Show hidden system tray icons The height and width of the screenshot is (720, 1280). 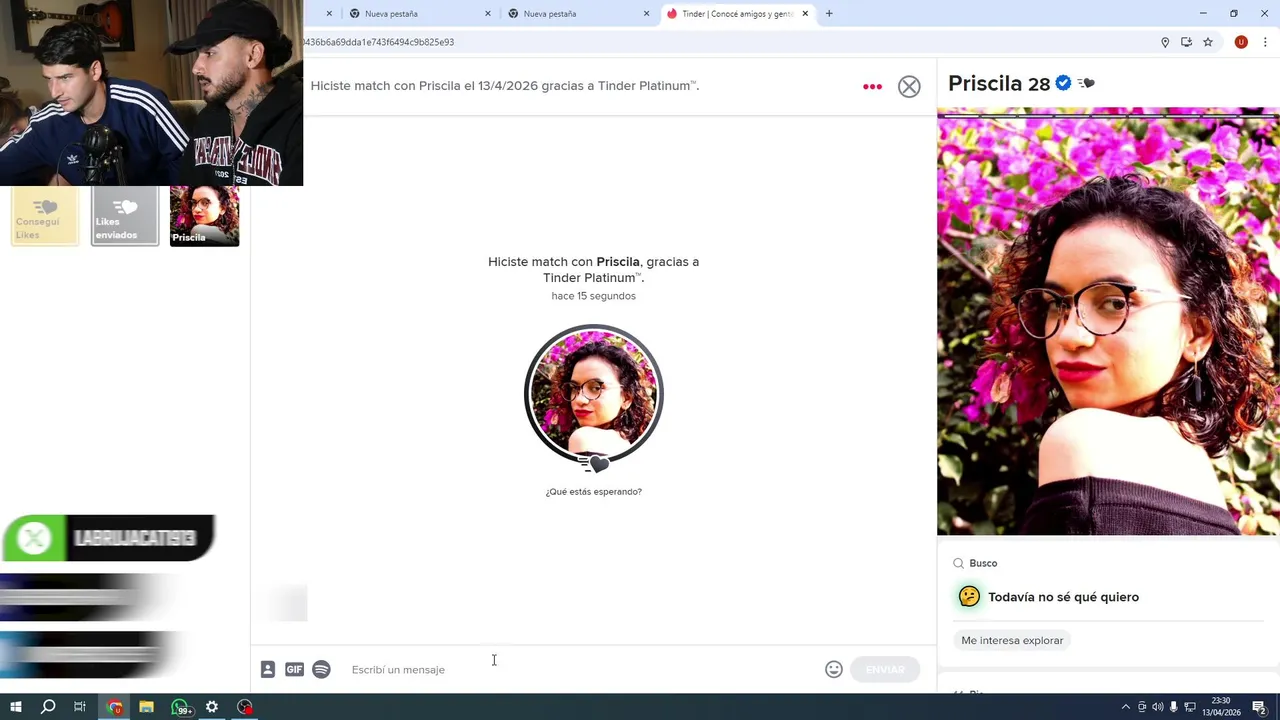(1125, 707)
